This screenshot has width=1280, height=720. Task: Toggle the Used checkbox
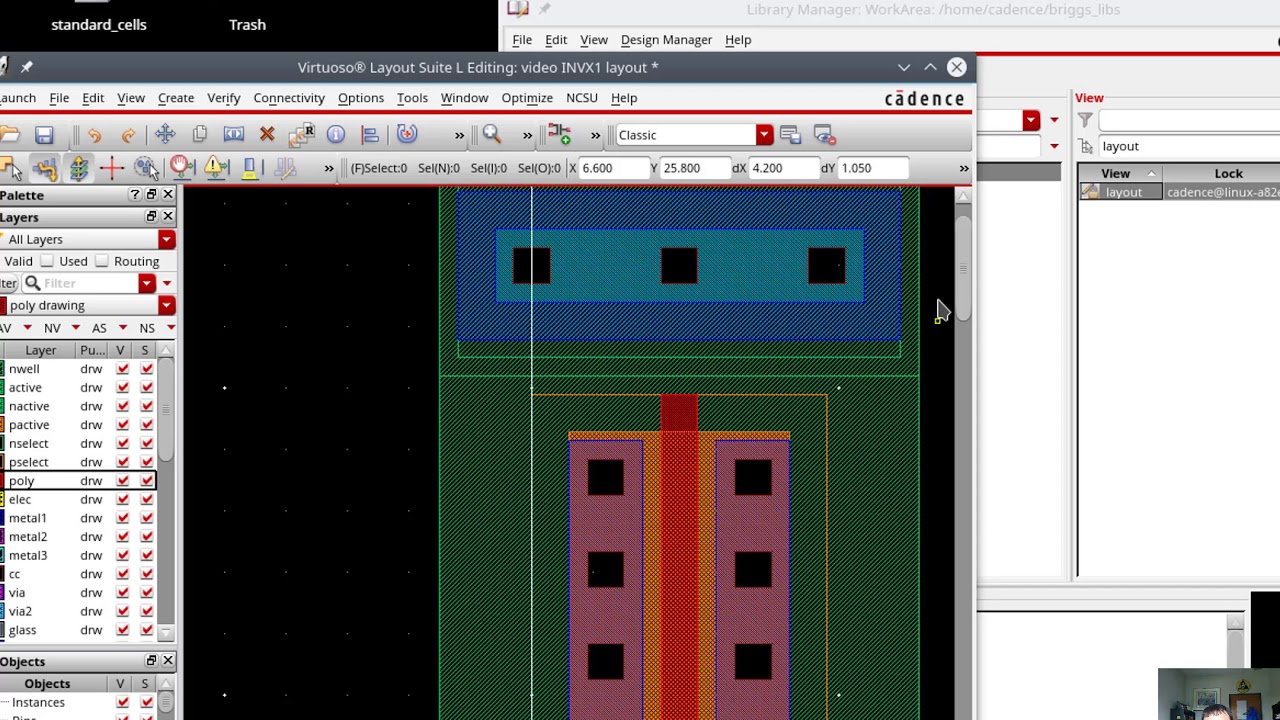tap(47, 261)
